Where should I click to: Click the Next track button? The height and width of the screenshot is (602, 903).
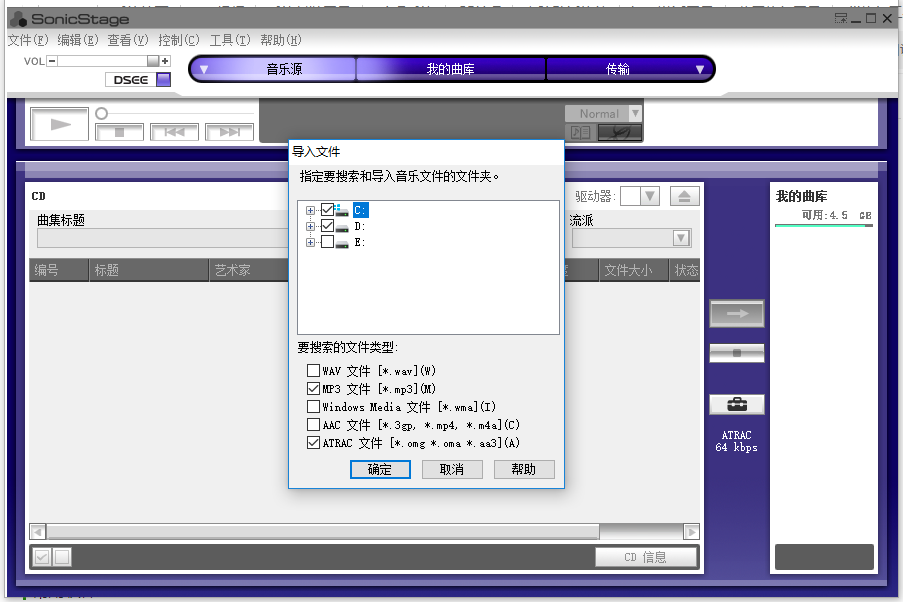tap(229, 132)
